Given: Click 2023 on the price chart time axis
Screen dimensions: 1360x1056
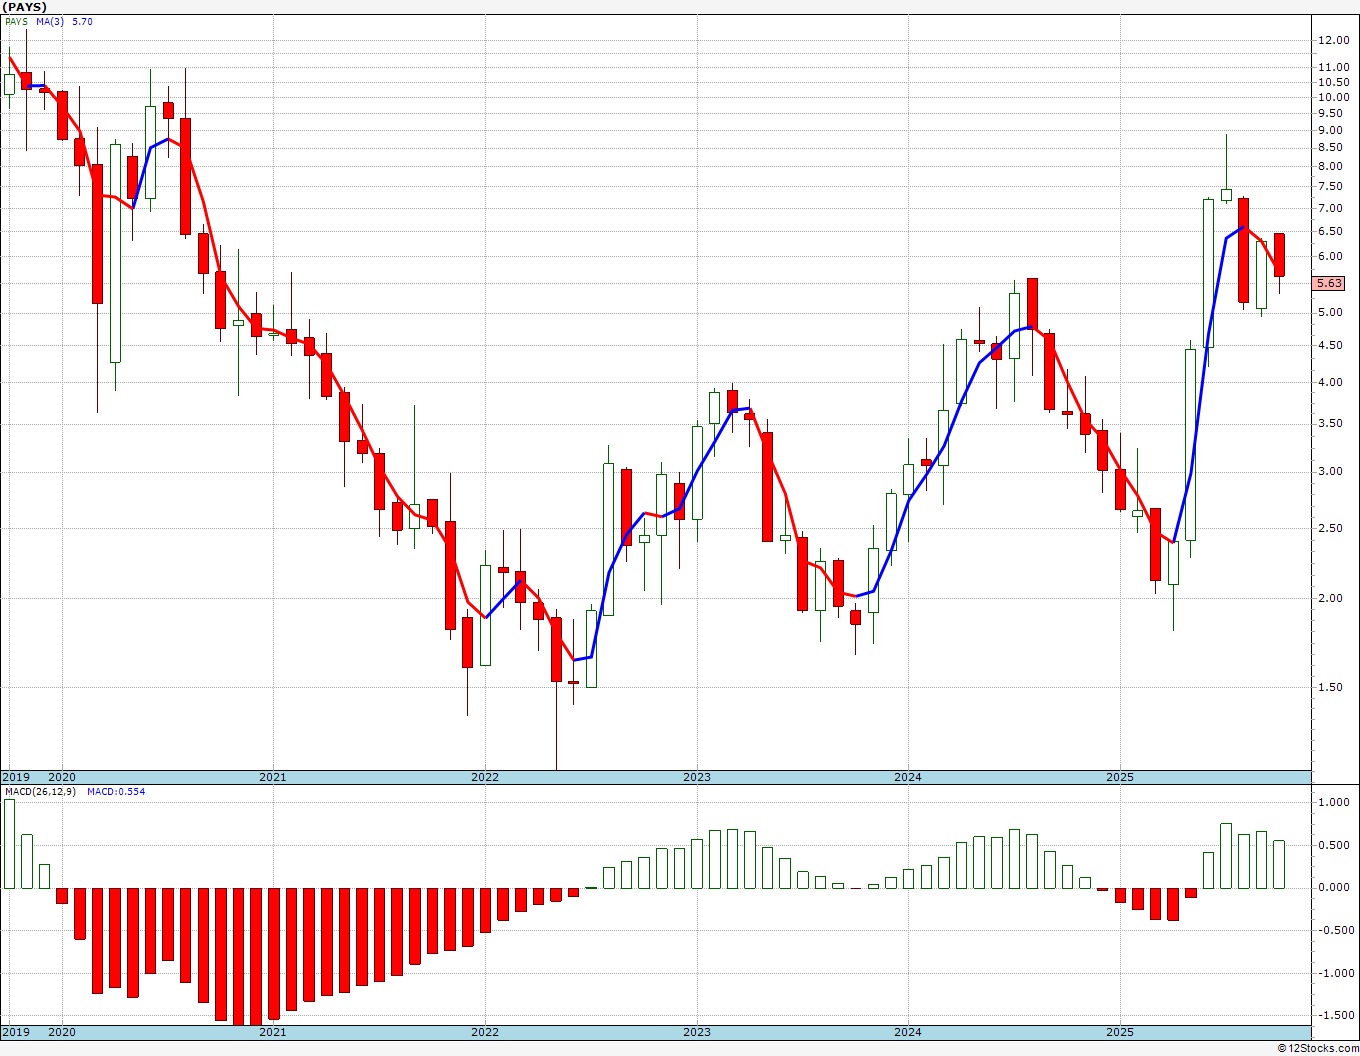Looking at the screenshot, I should click(x=697, y=777).
